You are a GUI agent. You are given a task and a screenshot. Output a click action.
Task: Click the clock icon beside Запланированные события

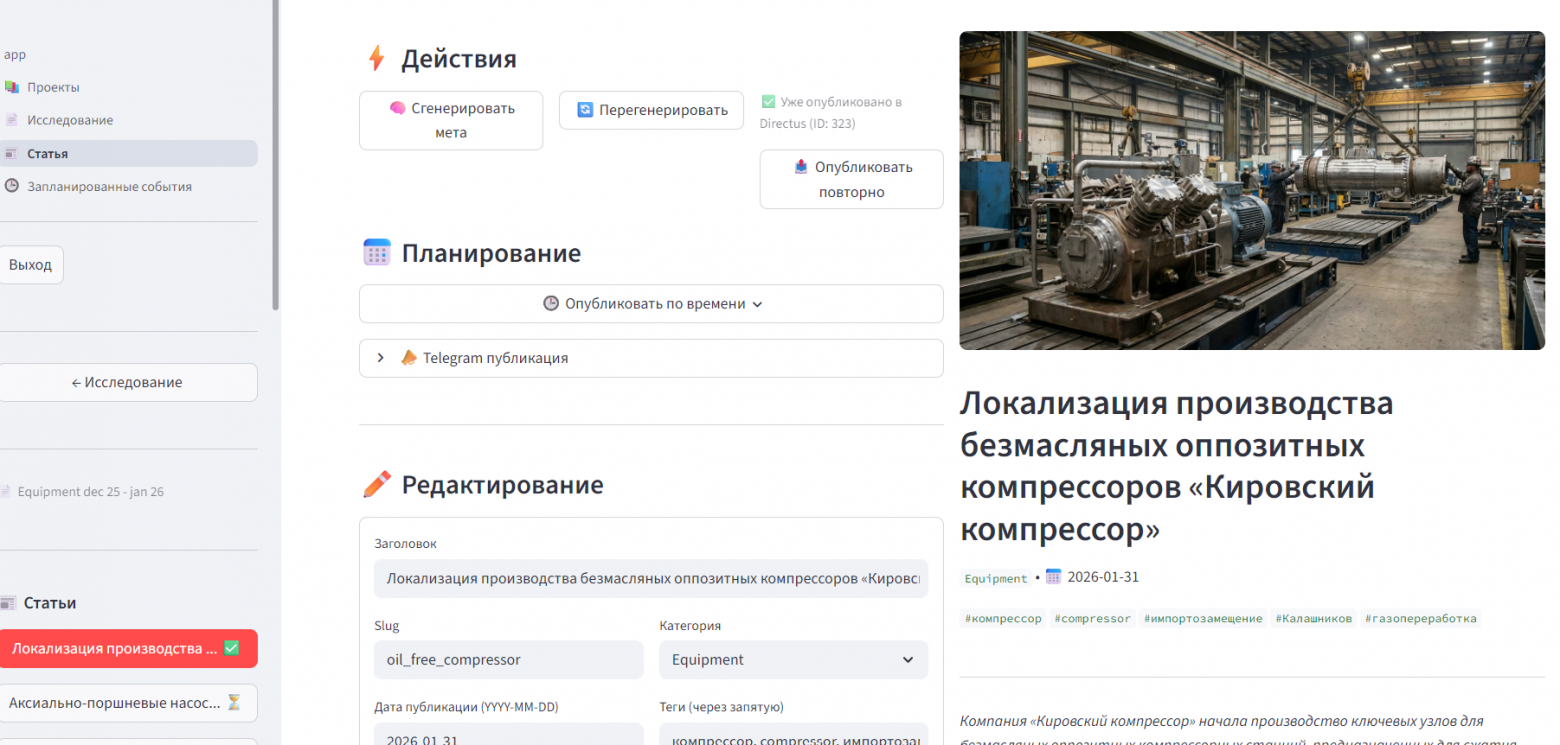13,186
